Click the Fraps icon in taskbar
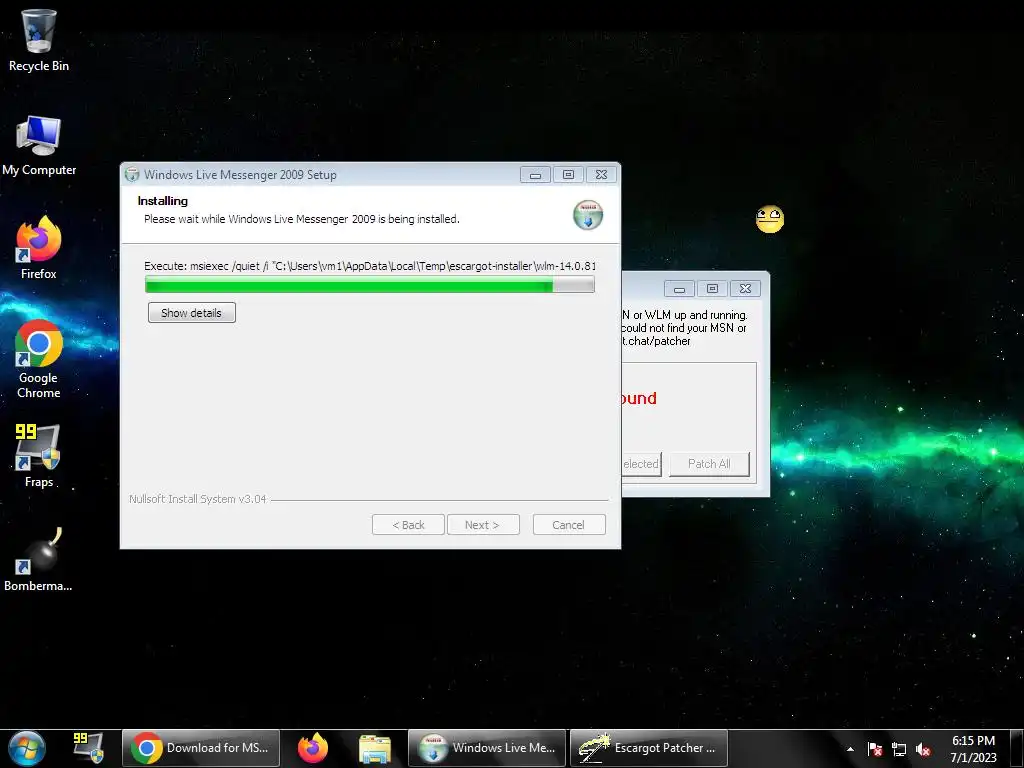The height and width of the screenshot is (768, 1024). coord(88,748)
